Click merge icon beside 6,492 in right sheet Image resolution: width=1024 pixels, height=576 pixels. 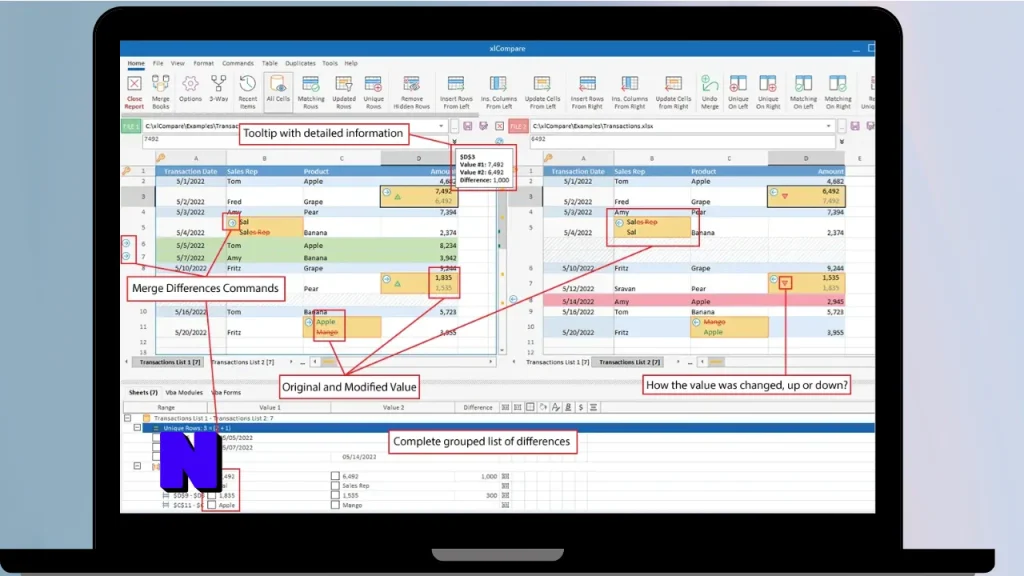(774, 193)
